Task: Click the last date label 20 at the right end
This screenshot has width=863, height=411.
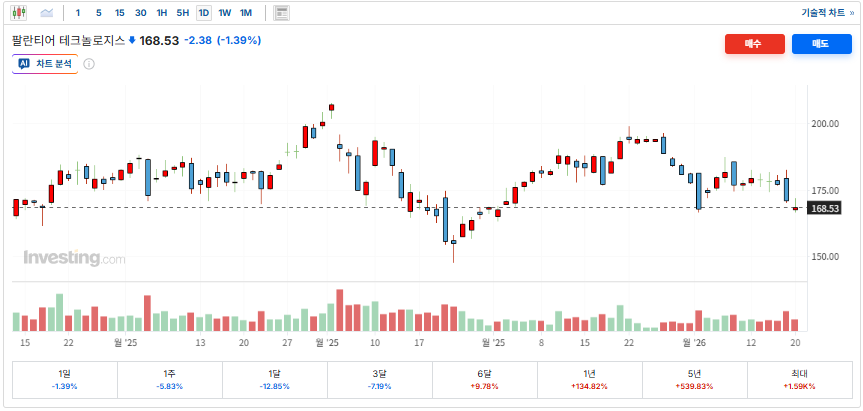Action: coord(795,342)
